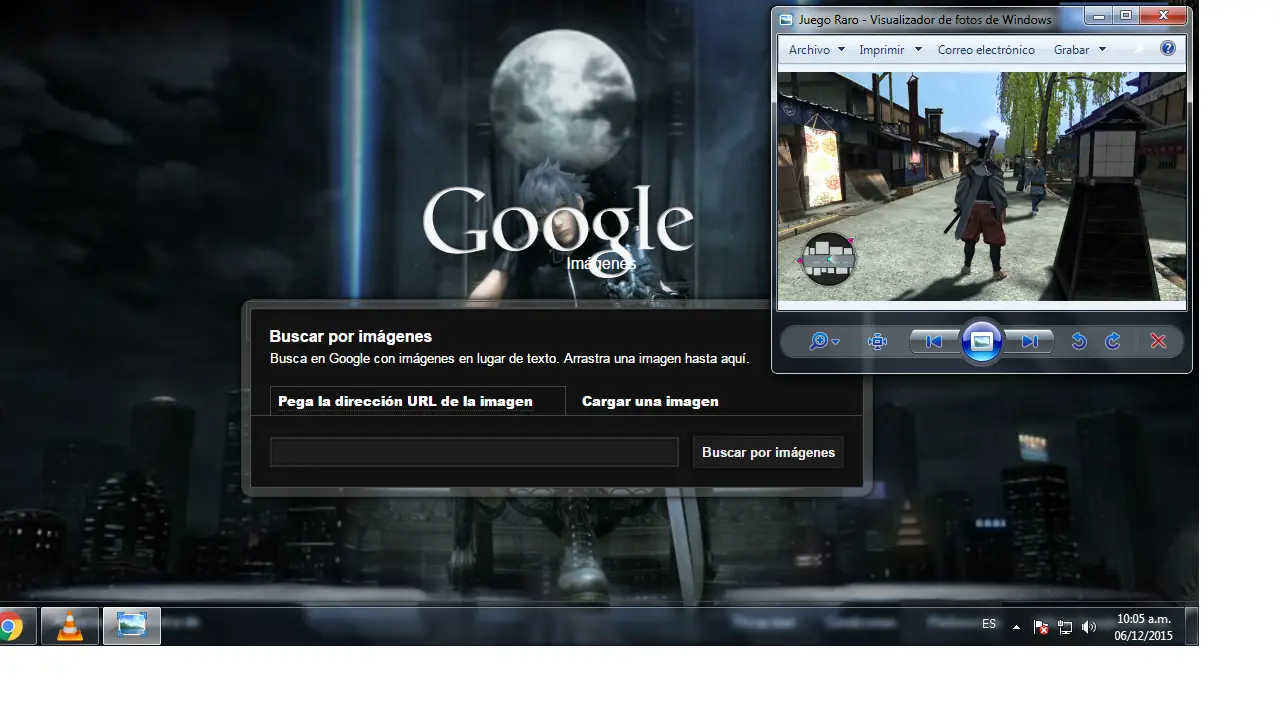Maximize the Photo Viewer window
The width and height of the screenshot is (1280, 720).
coord(1125,16)
